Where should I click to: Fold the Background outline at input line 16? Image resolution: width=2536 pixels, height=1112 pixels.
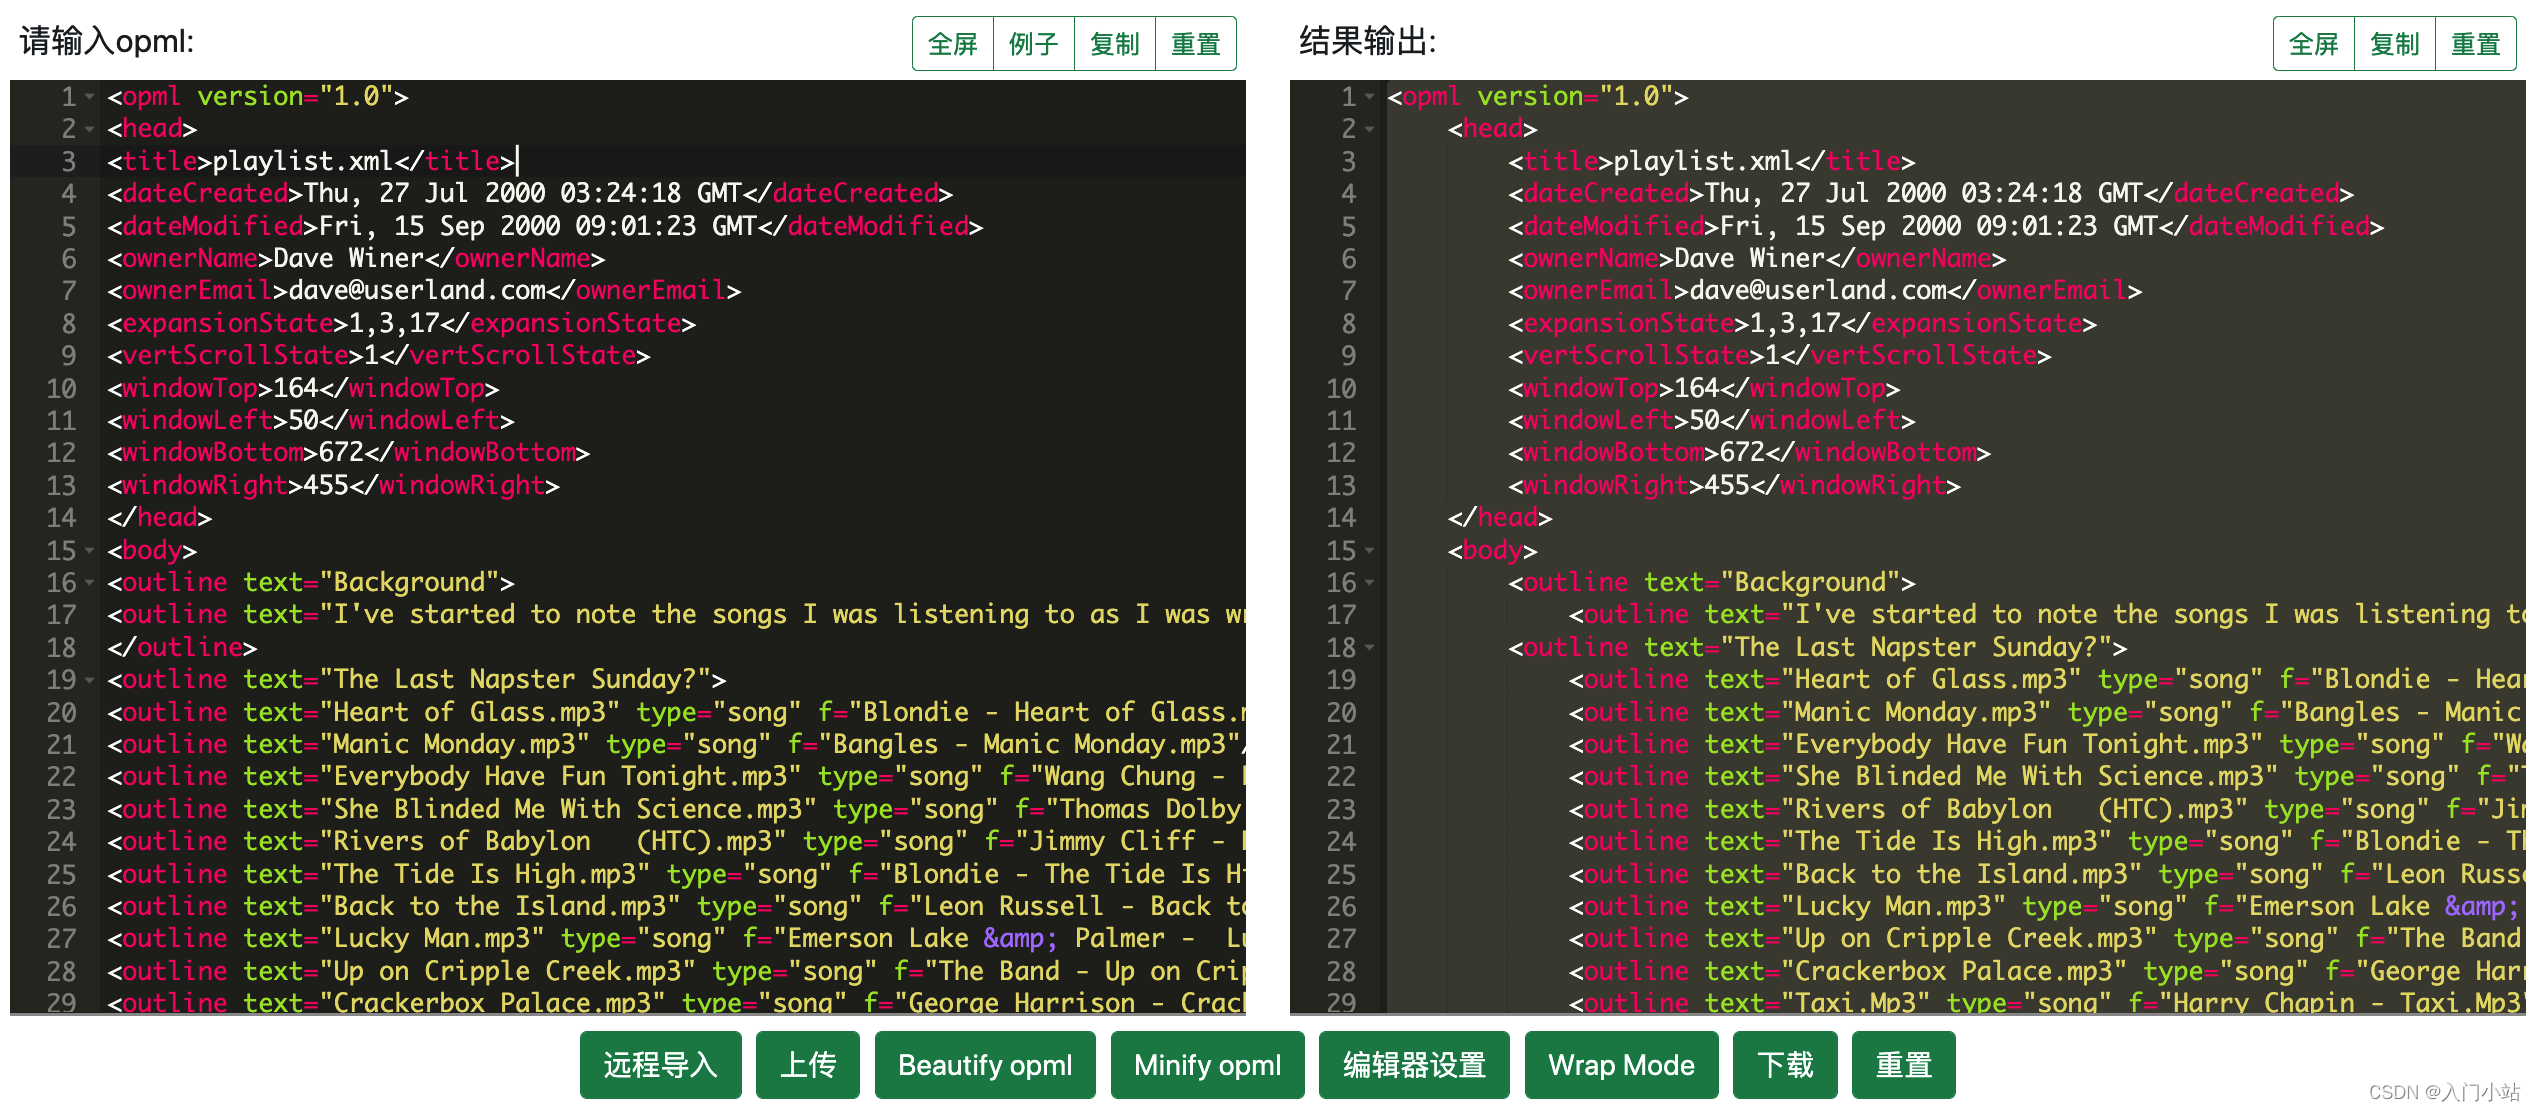coord(90,583)
